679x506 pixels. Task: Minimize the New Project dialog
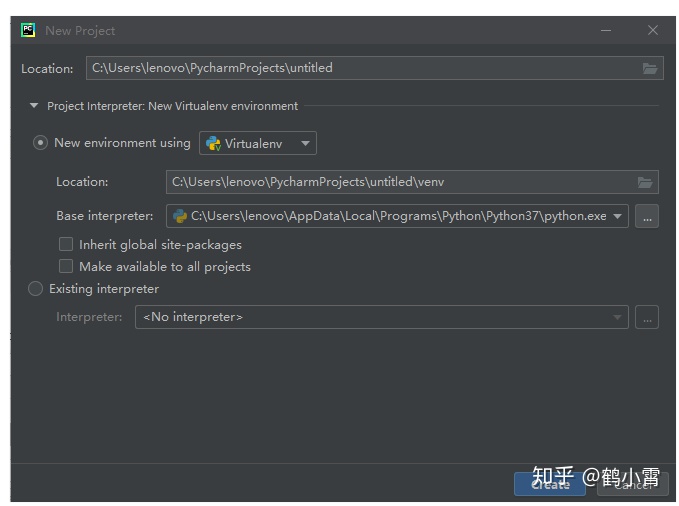[x=606, y=30]
